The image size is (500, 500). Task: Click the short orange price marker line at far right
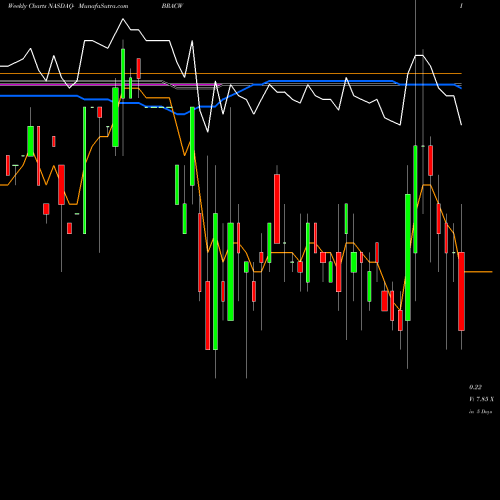click(x=478, y=272)
